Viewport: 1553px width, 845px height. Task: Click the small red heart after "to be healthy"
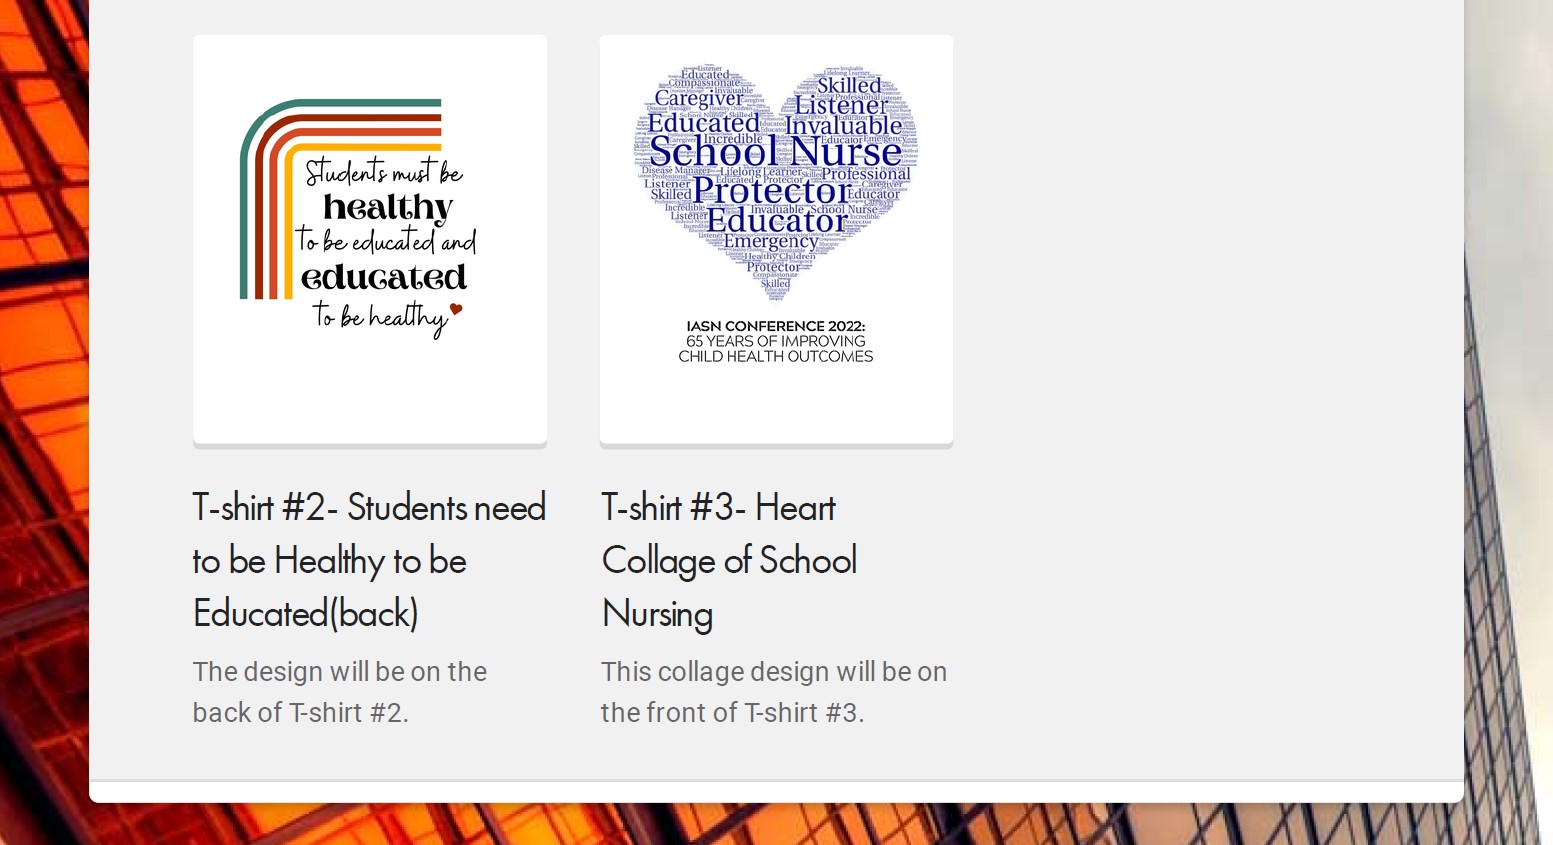point(456,309)
